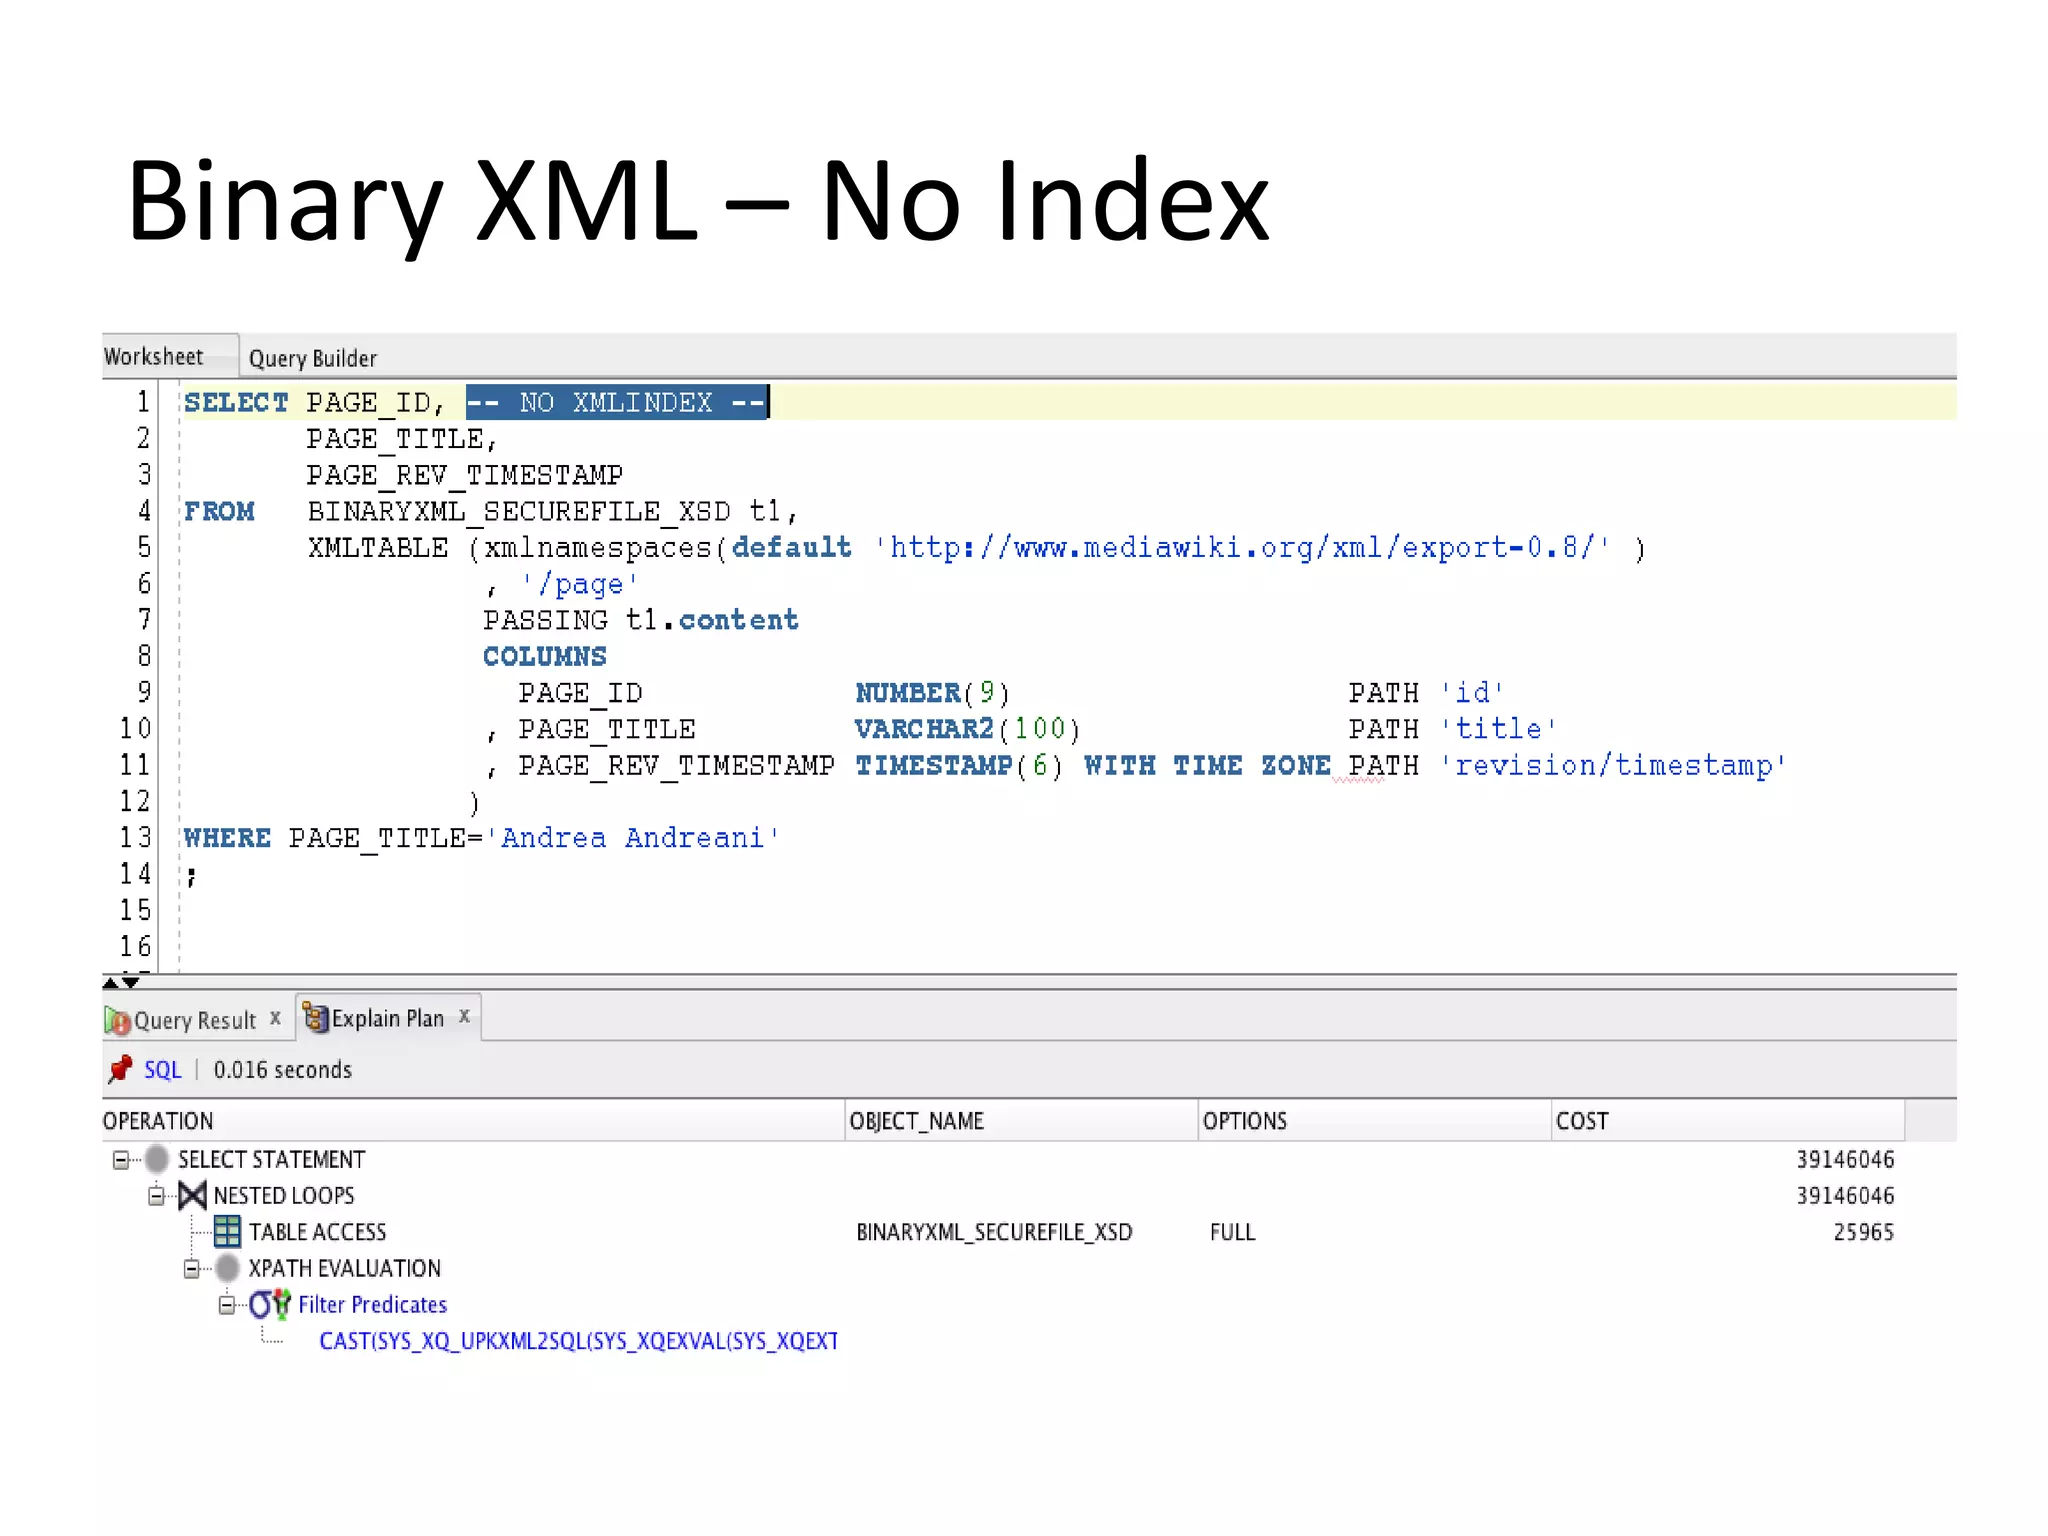Image resolution: width=2048 pixels, height=1536 pixels.
Task: Click the NESTED LOOPS join icon
Action: tap(192, 1195)
